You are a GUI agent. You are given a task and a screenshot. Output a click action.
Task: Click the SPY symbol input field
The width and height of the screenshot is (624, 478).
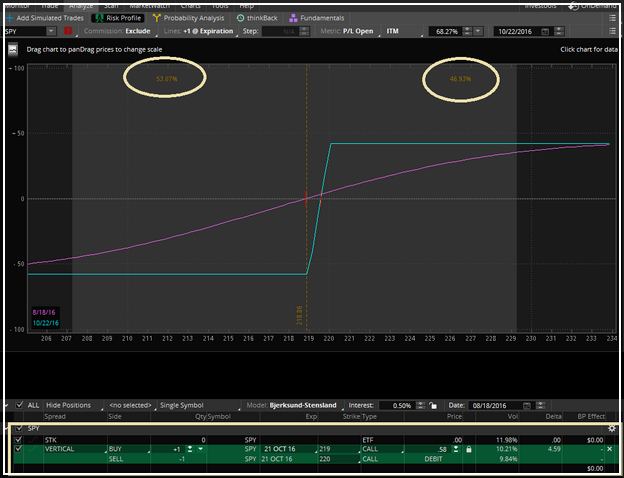click(25, 31)
